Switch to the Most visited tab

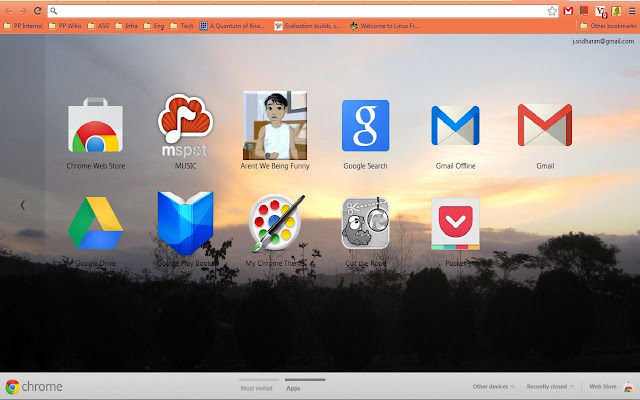coord(256,388)
